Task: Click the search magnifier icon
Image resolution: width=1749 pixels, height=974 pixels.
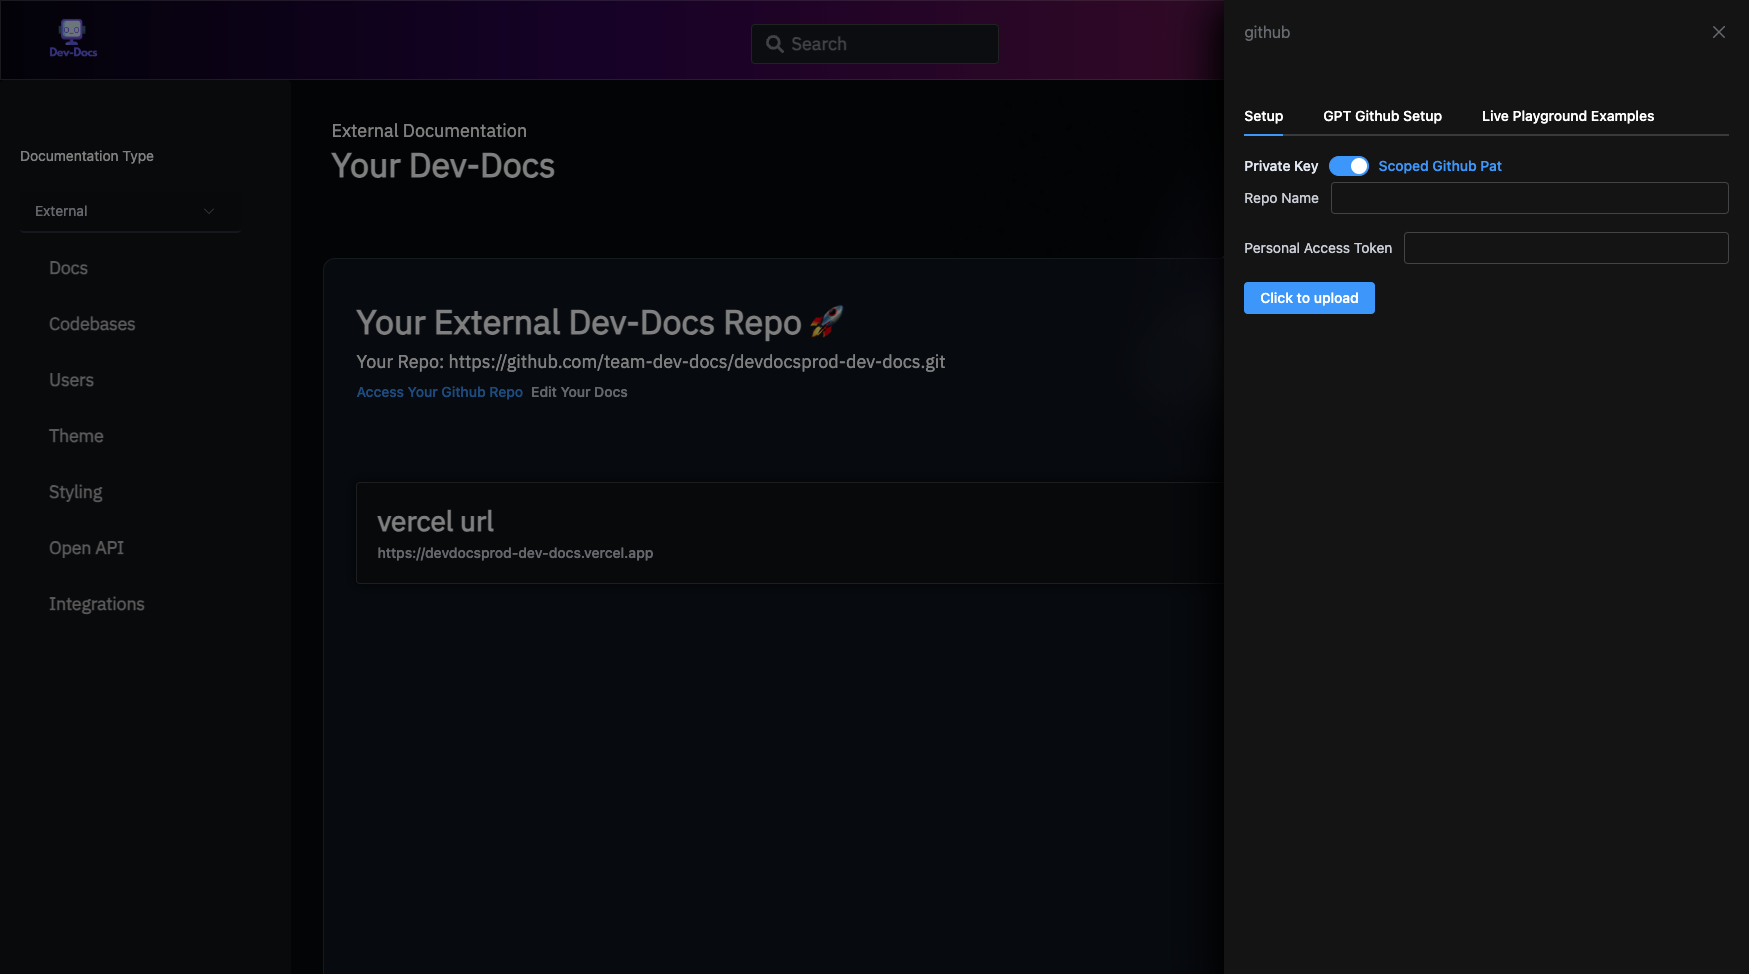Action: [774, 44]
